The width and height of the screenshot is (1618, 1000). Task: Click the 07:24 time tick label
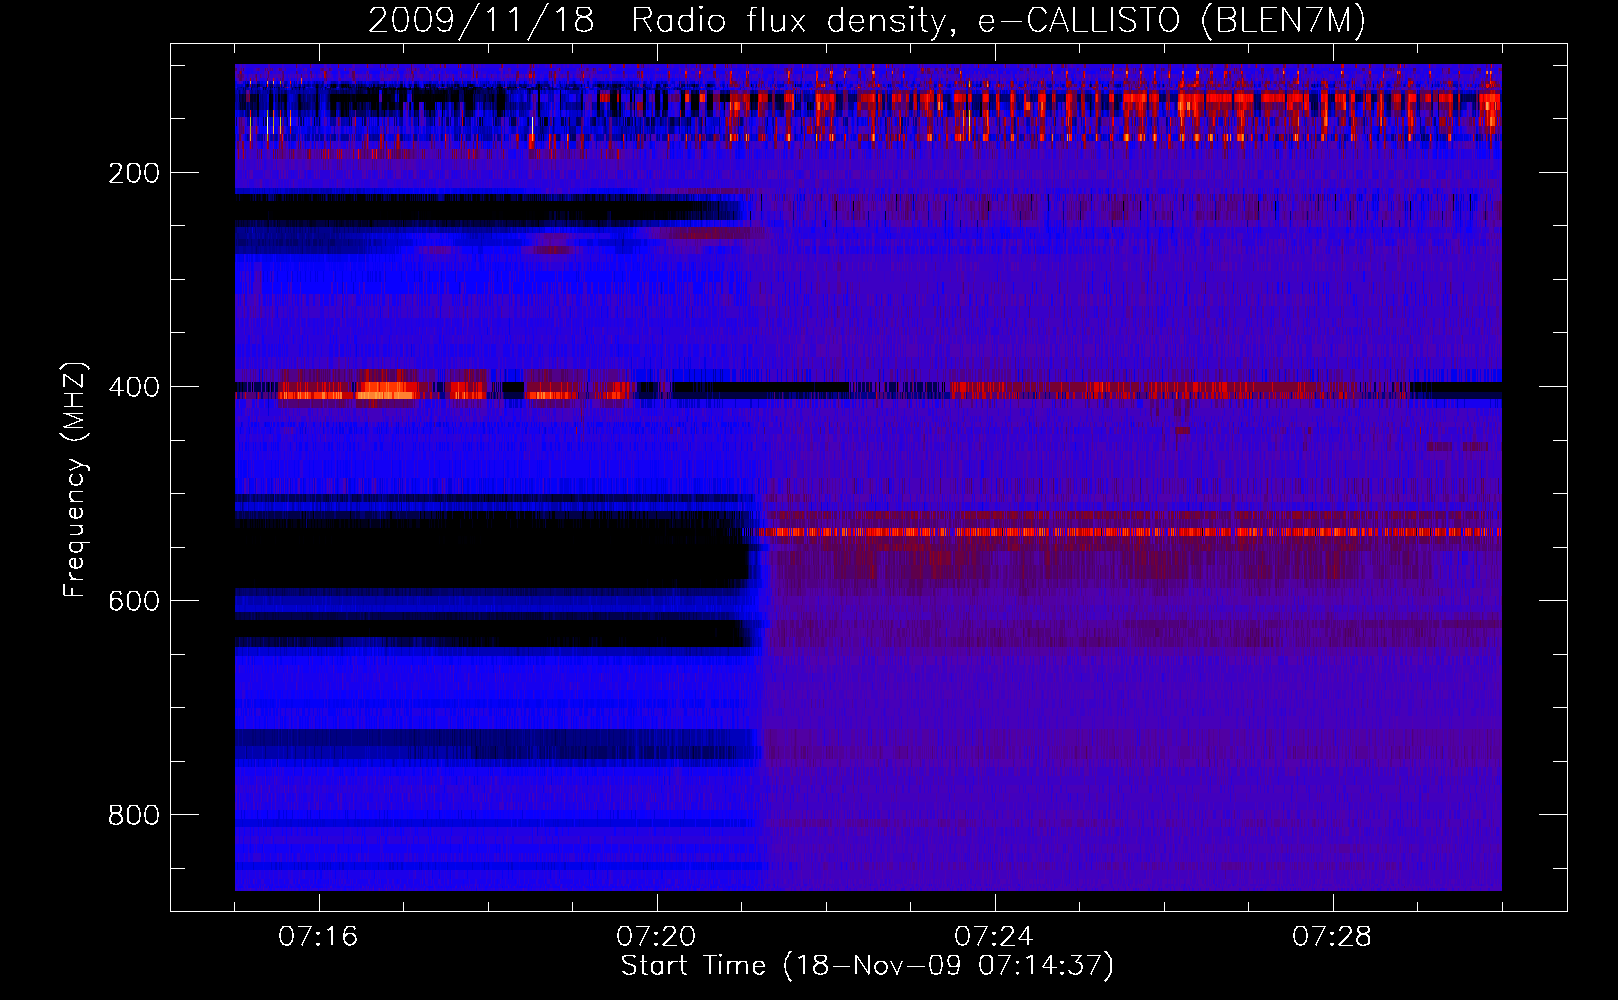click(994, 936)
